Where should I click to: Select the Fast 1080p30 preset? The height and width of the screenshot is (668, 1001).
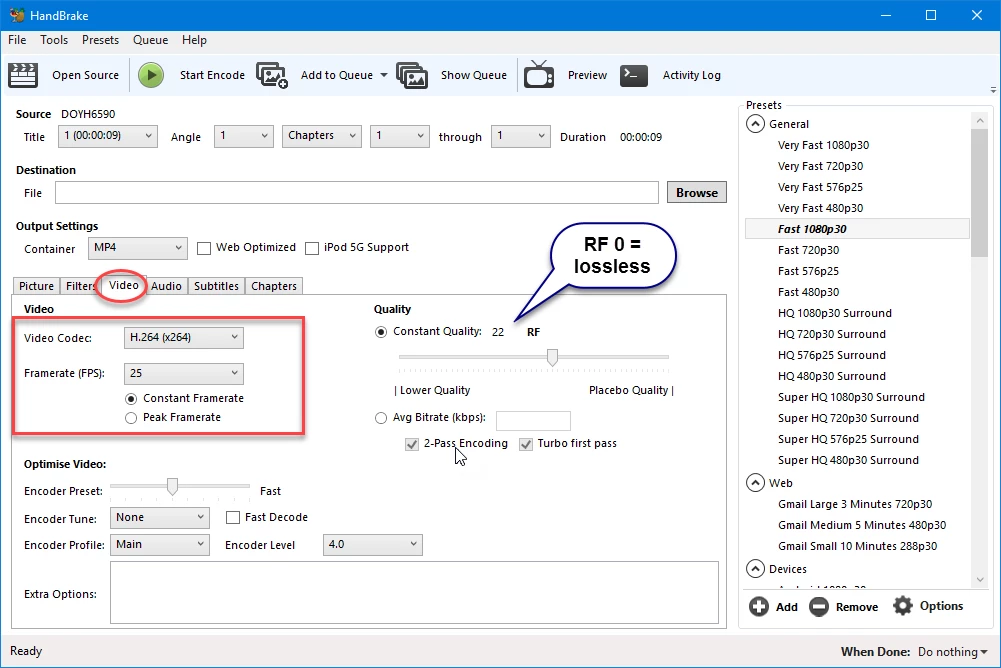[857, 229]
